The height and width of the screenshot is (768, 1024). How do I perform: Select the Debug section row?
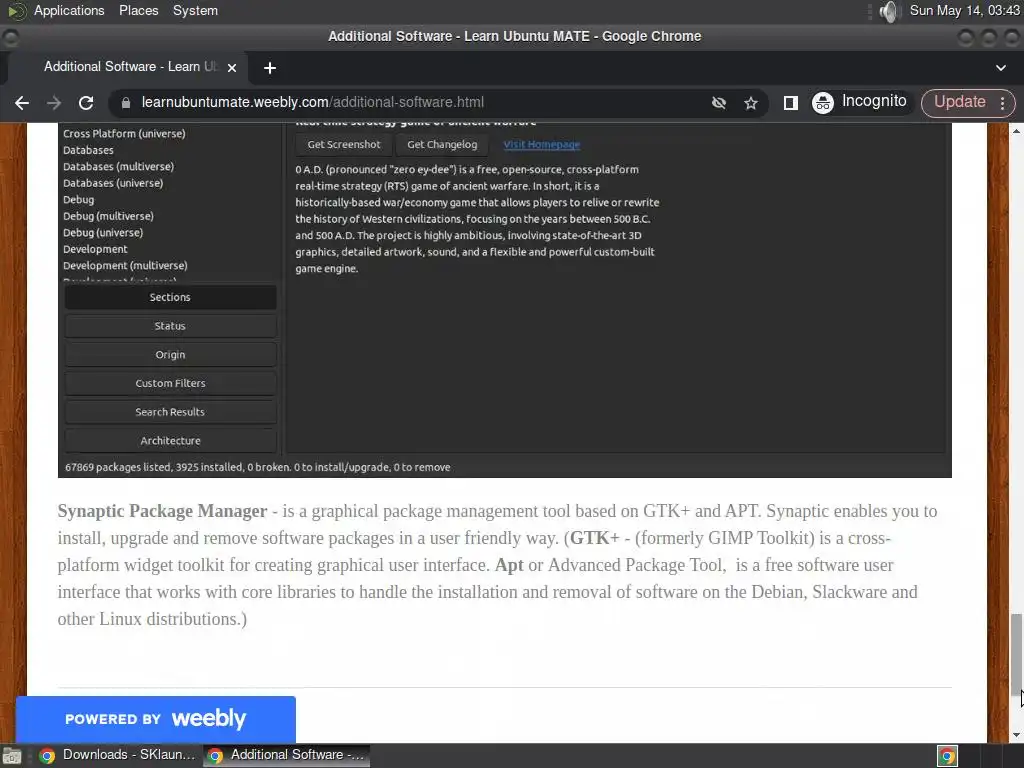[78, 200]
